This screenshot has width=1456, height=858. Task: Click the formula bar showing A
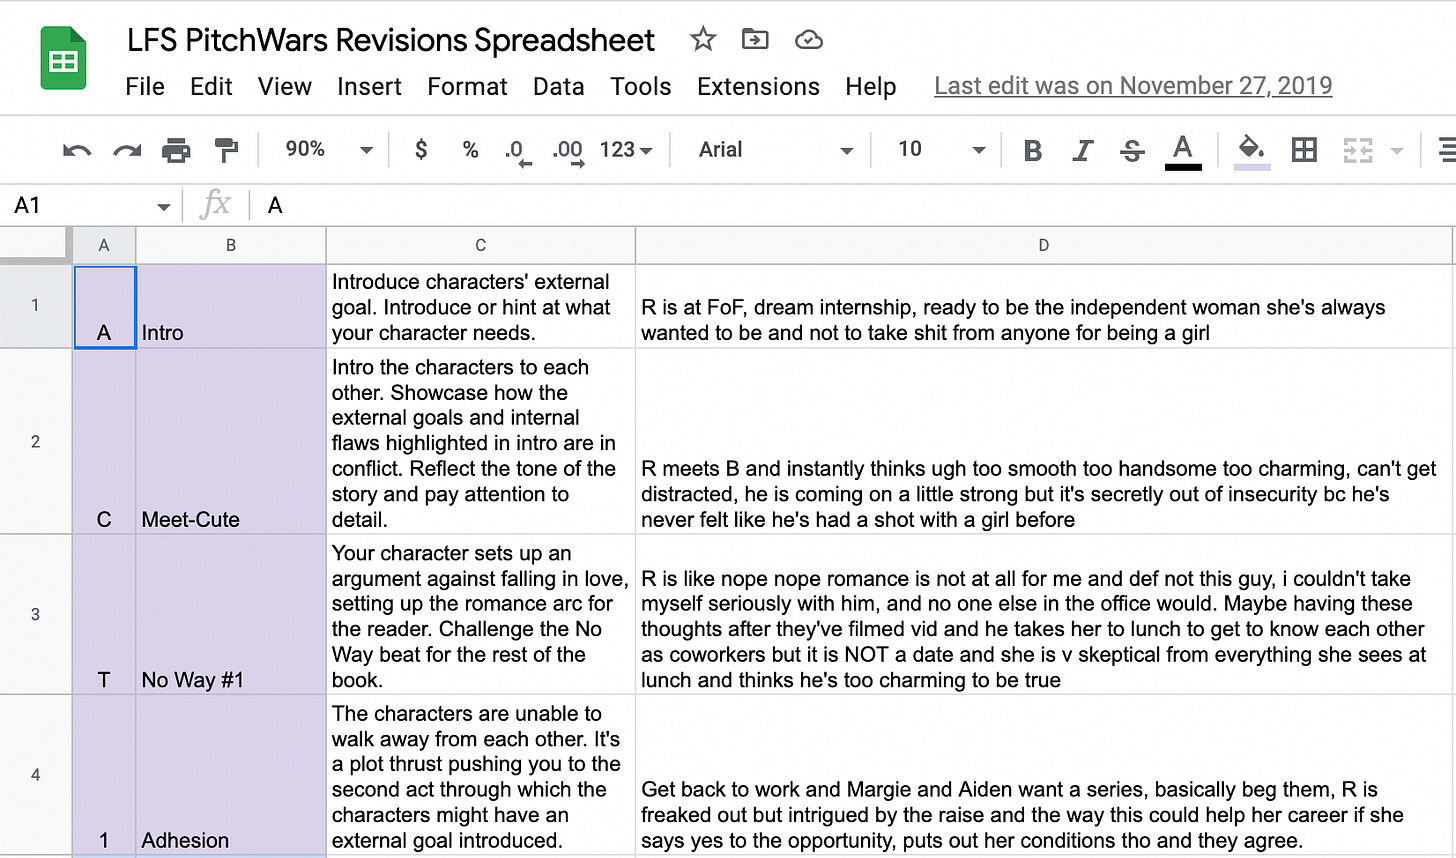click(x=855, y=205)
